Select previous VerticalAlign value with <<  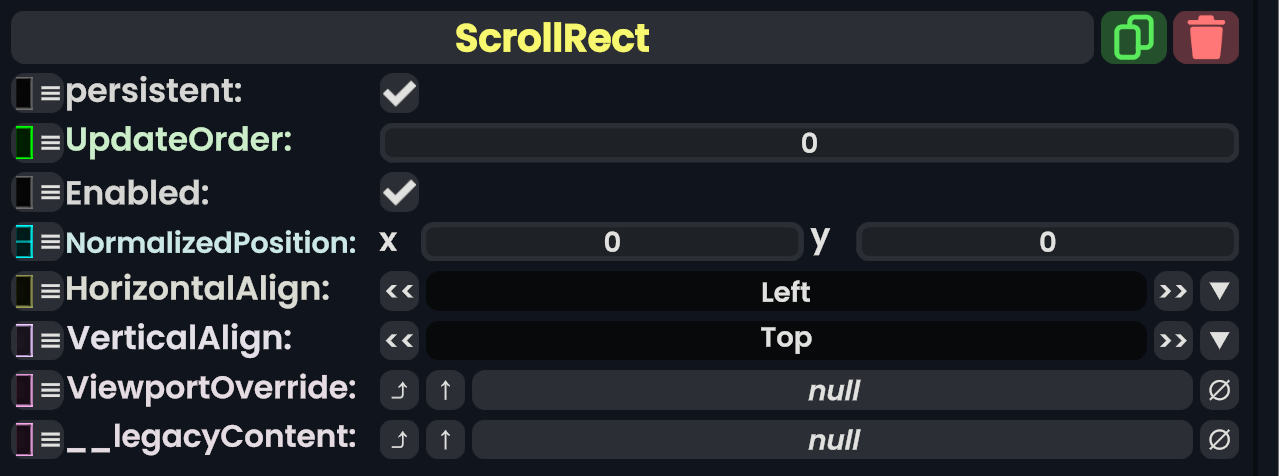point(400,340)
